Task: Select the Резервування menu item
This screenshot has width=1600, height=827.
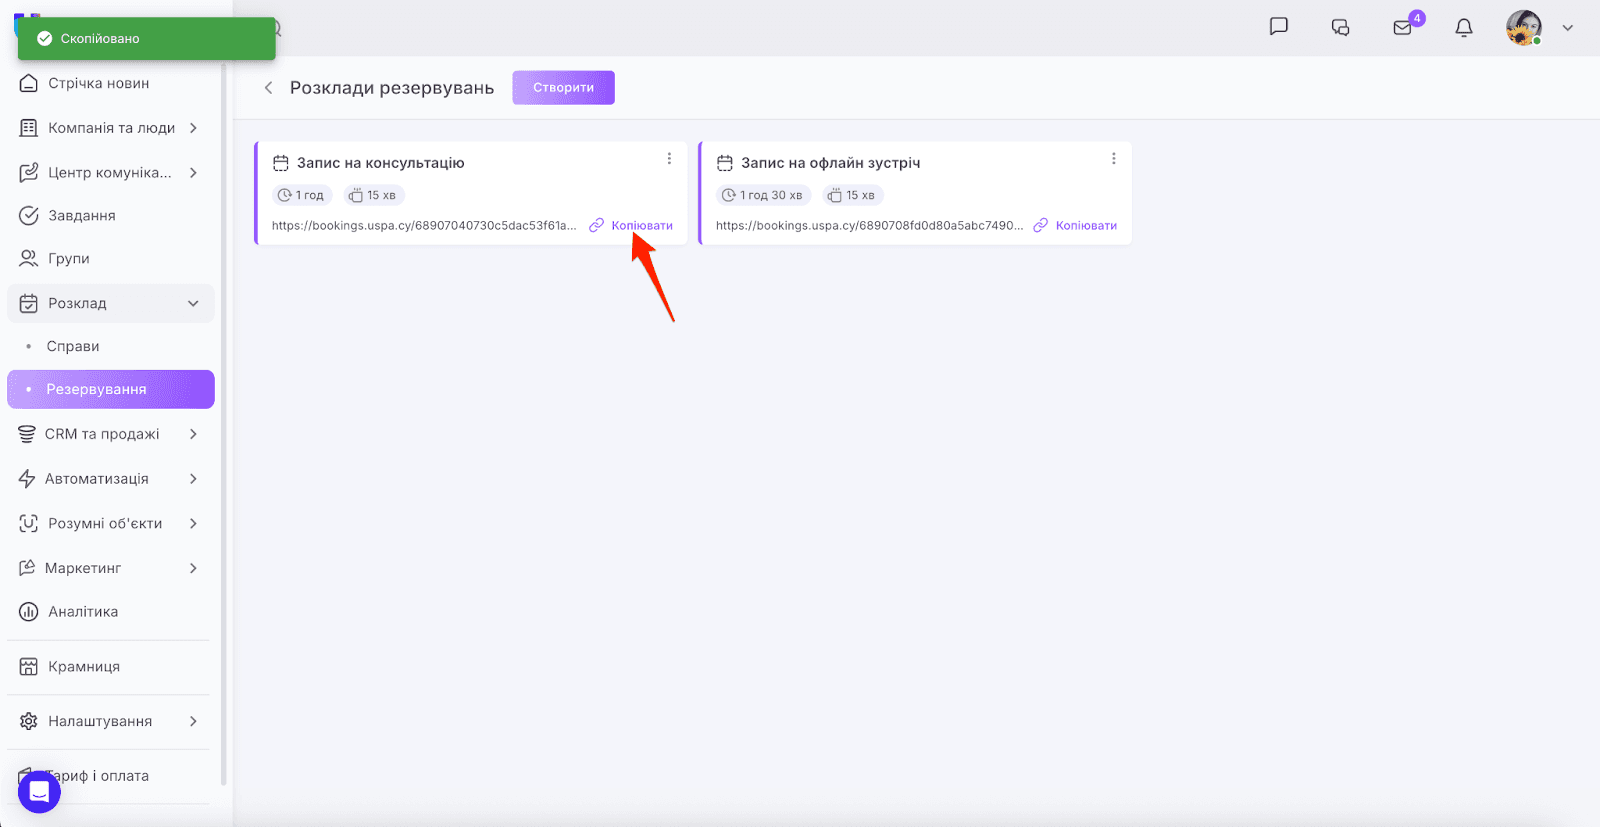Action: tap(96, 389)
